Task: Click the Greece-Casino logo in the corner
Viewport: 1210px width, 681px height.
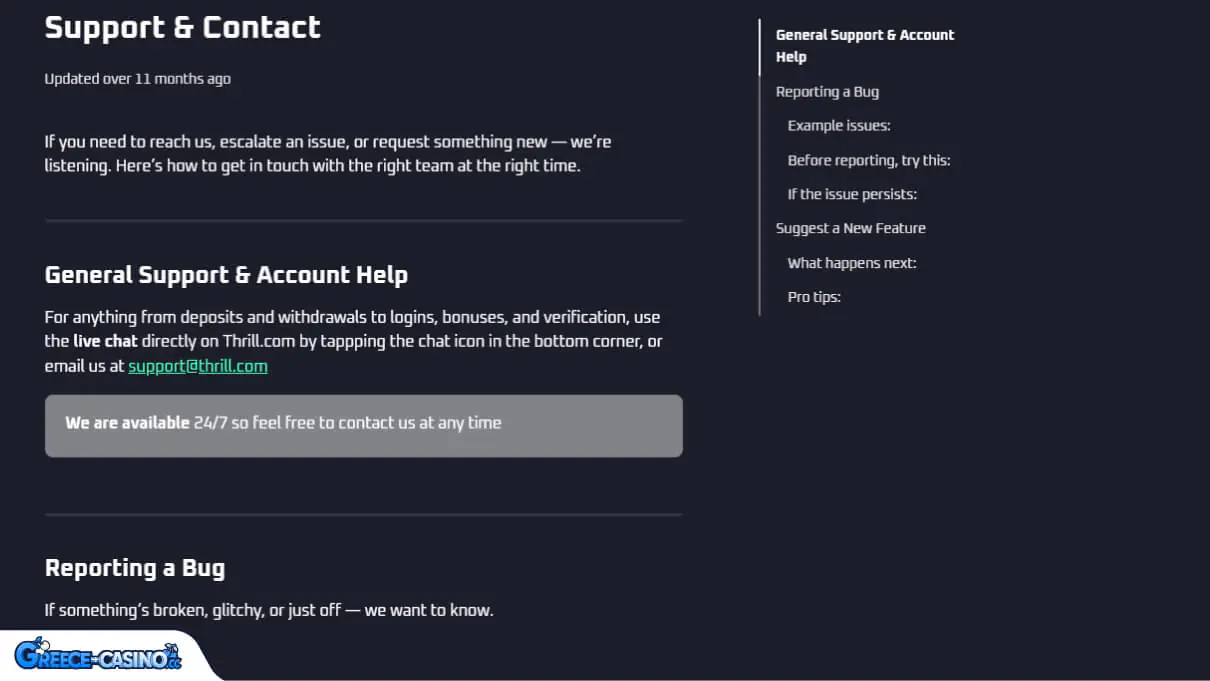Action: [98, 655]
